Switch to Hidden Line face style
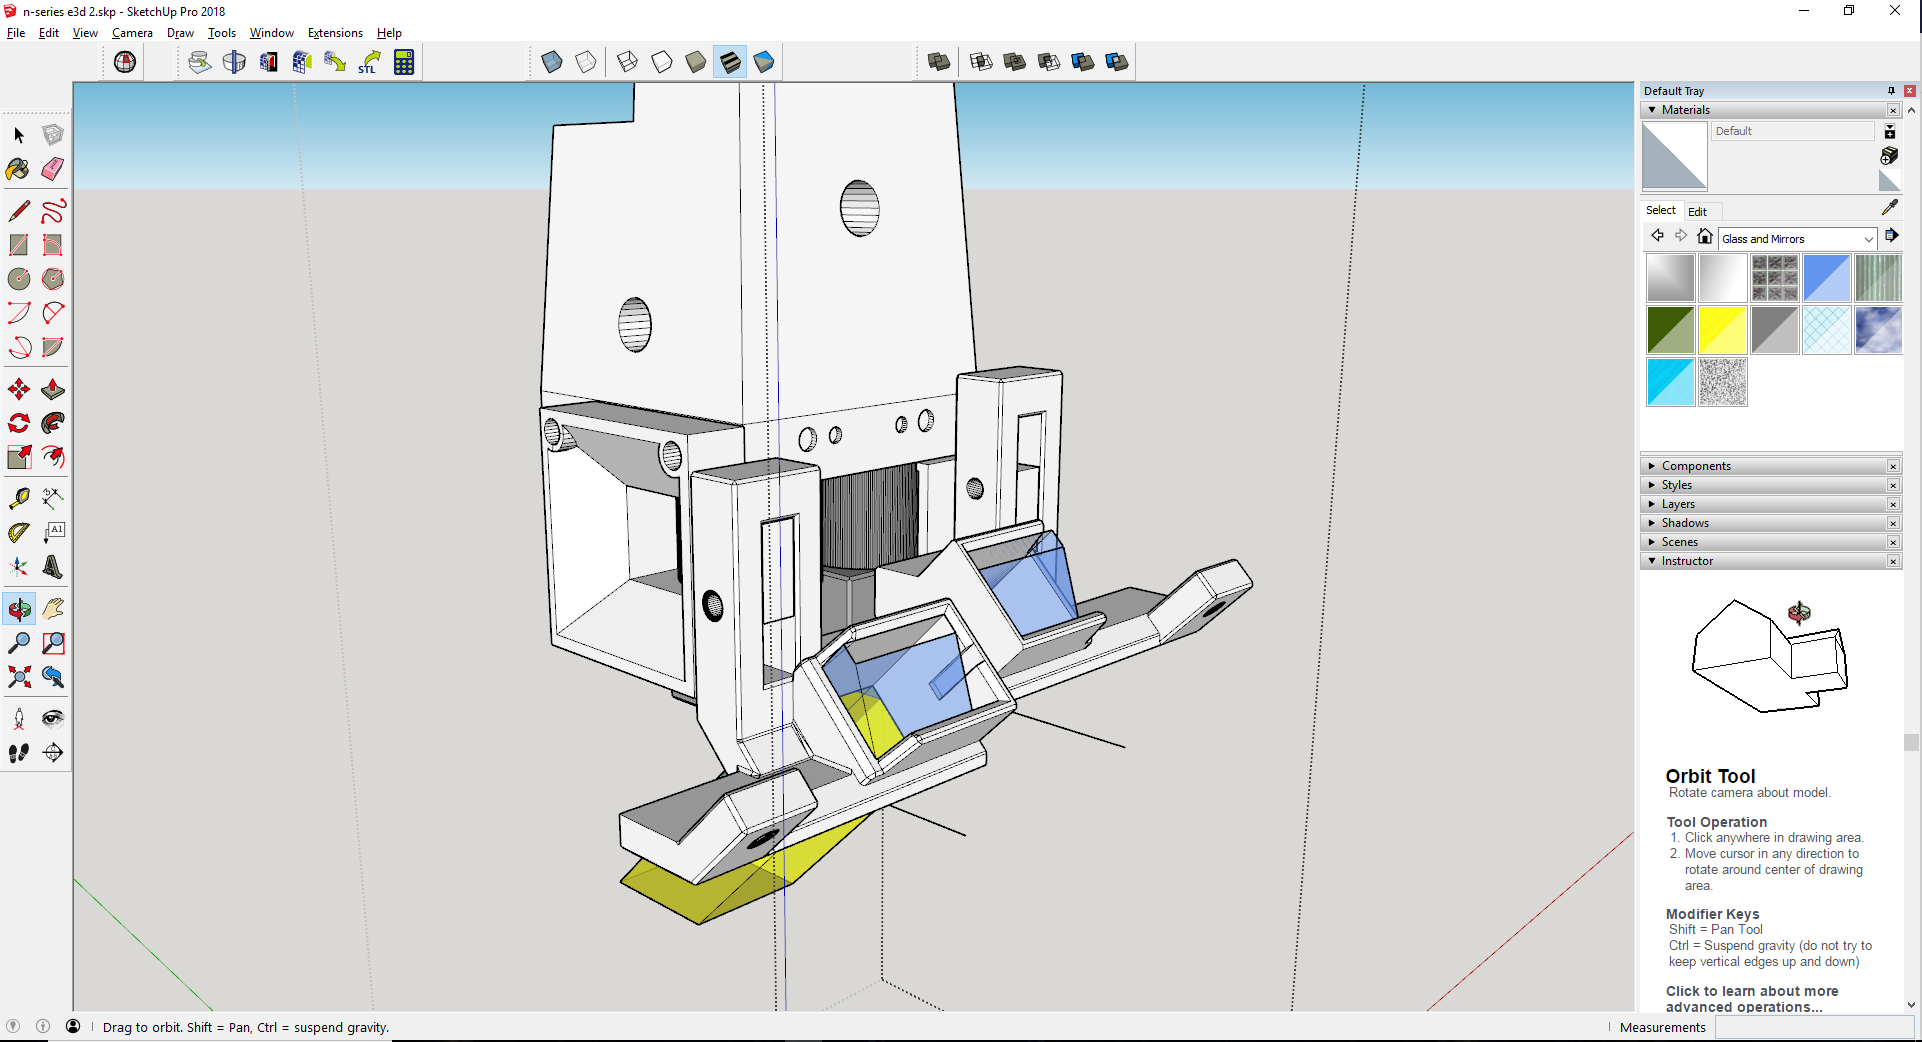 pos(662,62)
